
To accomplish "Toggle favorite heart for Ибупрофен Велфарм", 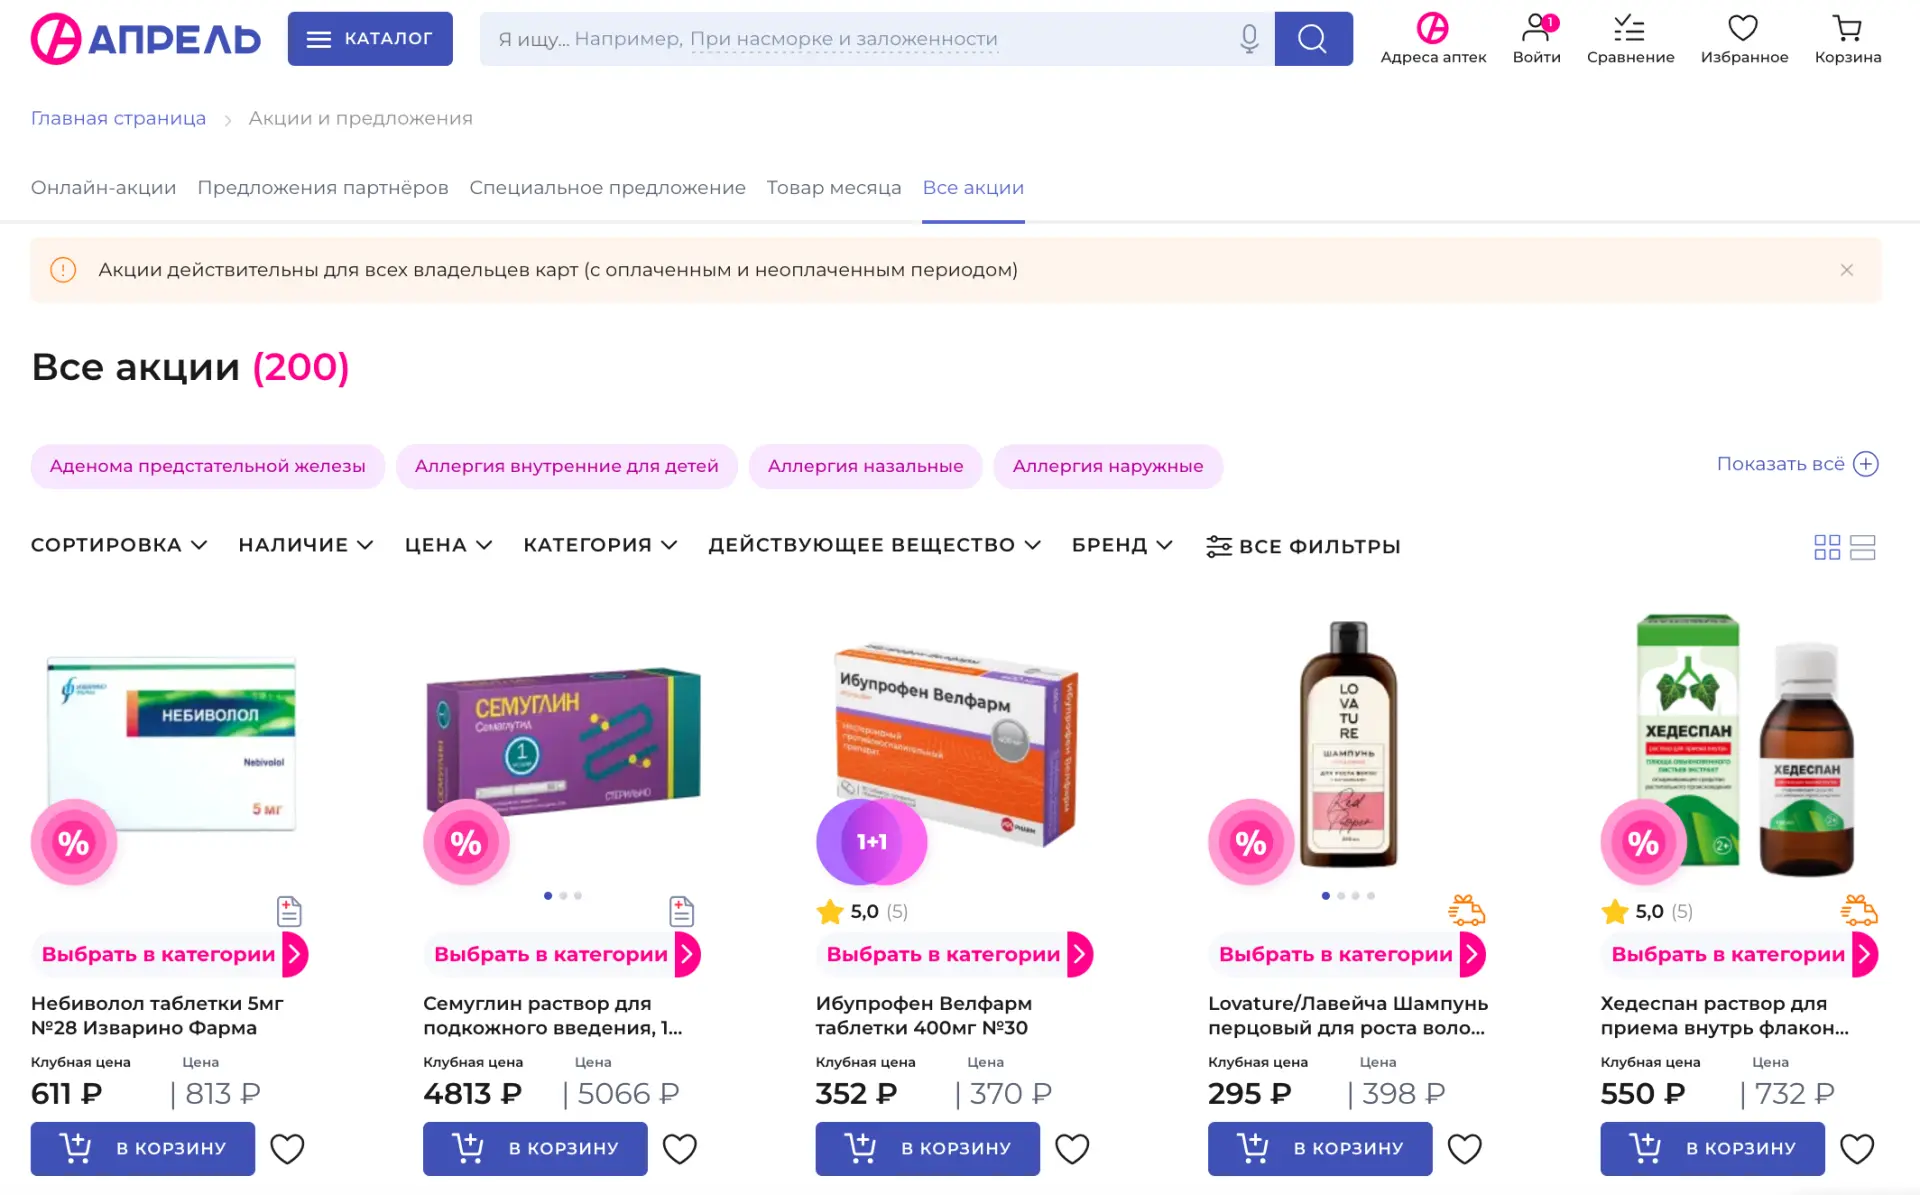I will tap(1072, 1149).
